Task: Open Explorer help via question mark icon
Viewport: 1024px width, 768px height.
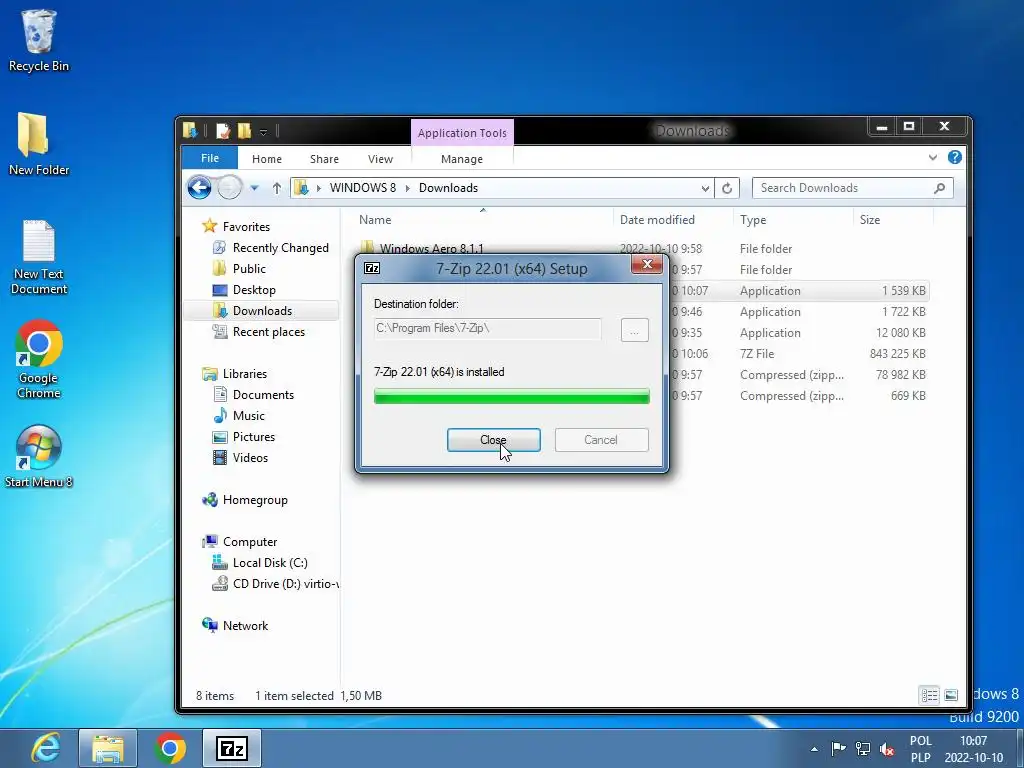Action: (954, 157)
